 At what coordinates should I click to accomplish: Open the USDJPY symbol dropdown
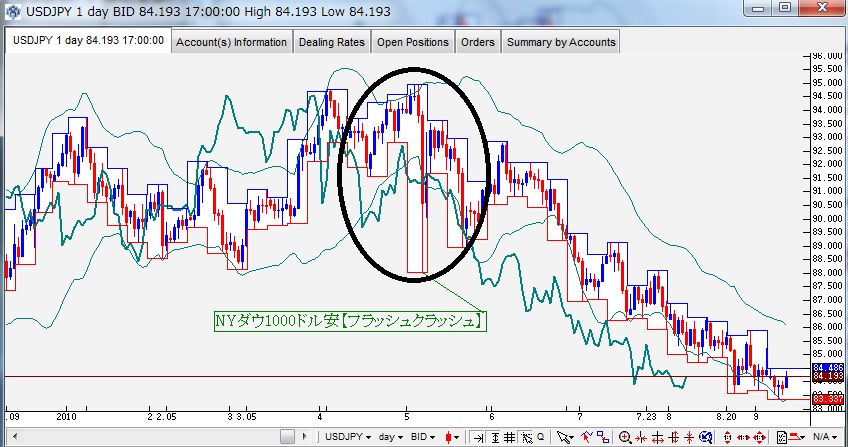pos(348,437)
